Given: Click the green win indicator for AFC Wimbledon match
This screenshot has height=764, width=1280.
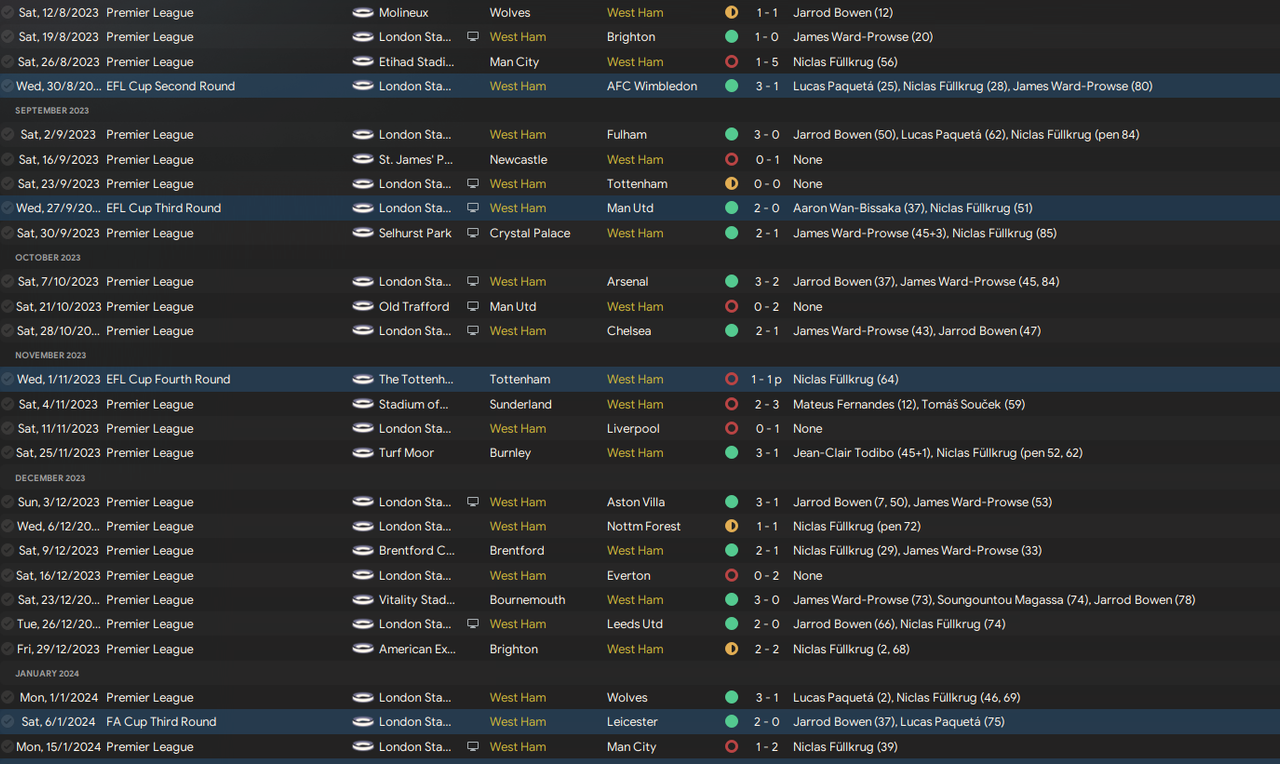Looking at the screenshot, I should click(x=731, y=86).
